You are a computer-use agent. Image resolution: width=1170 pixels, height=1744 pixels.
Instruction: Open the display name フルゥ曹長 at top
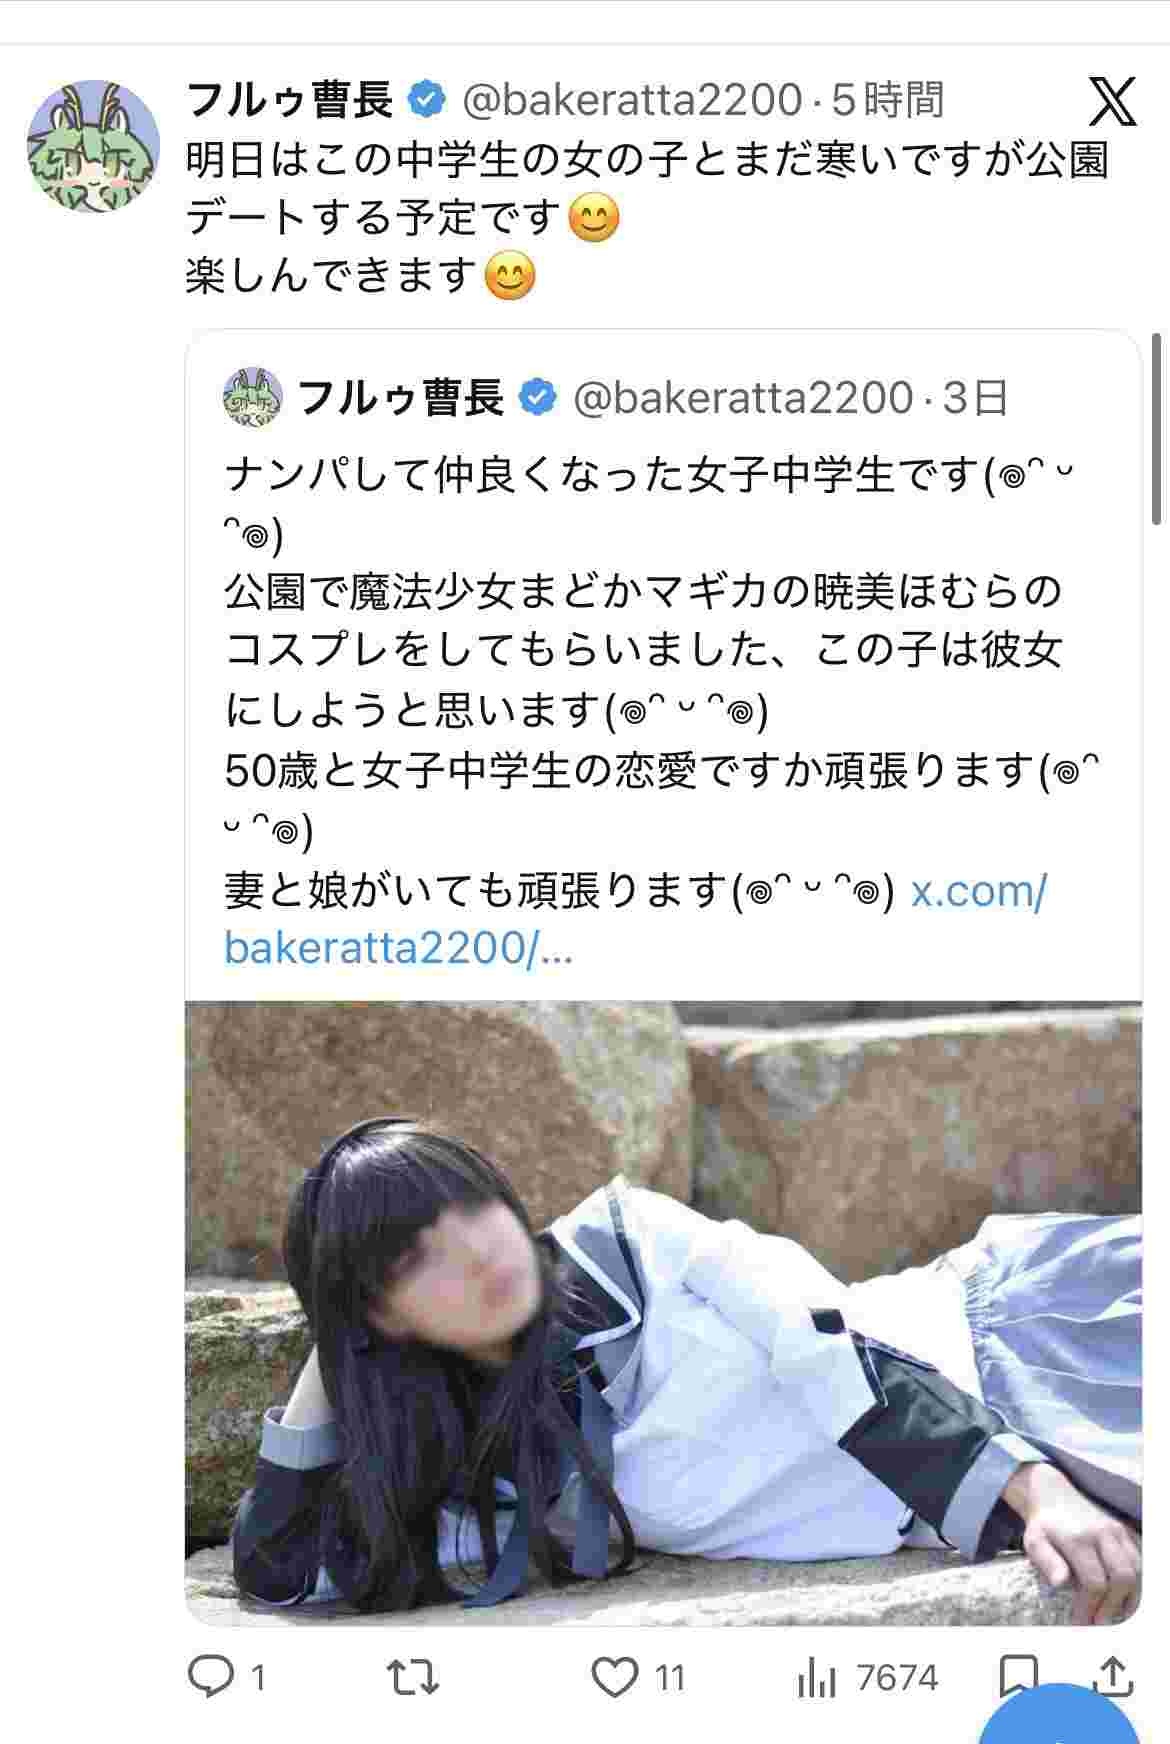[290, 99]
